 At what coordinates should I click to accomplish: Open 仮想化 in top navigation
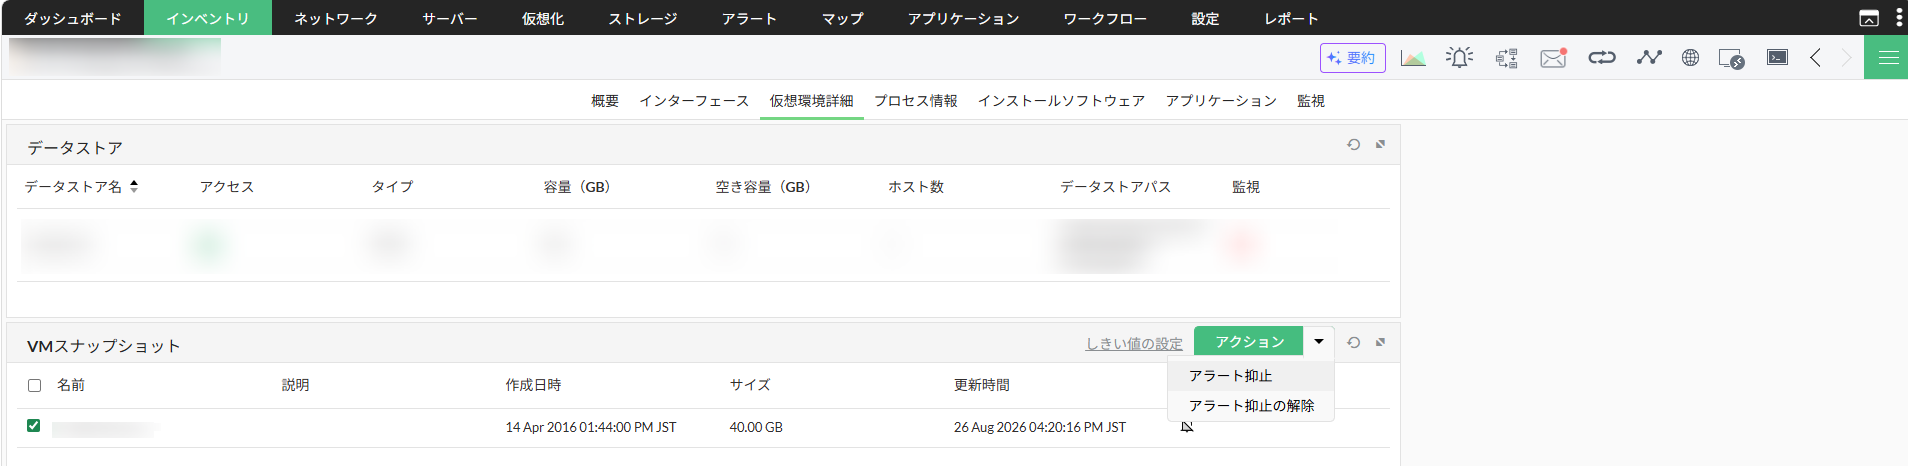click(x=543, y=18)
